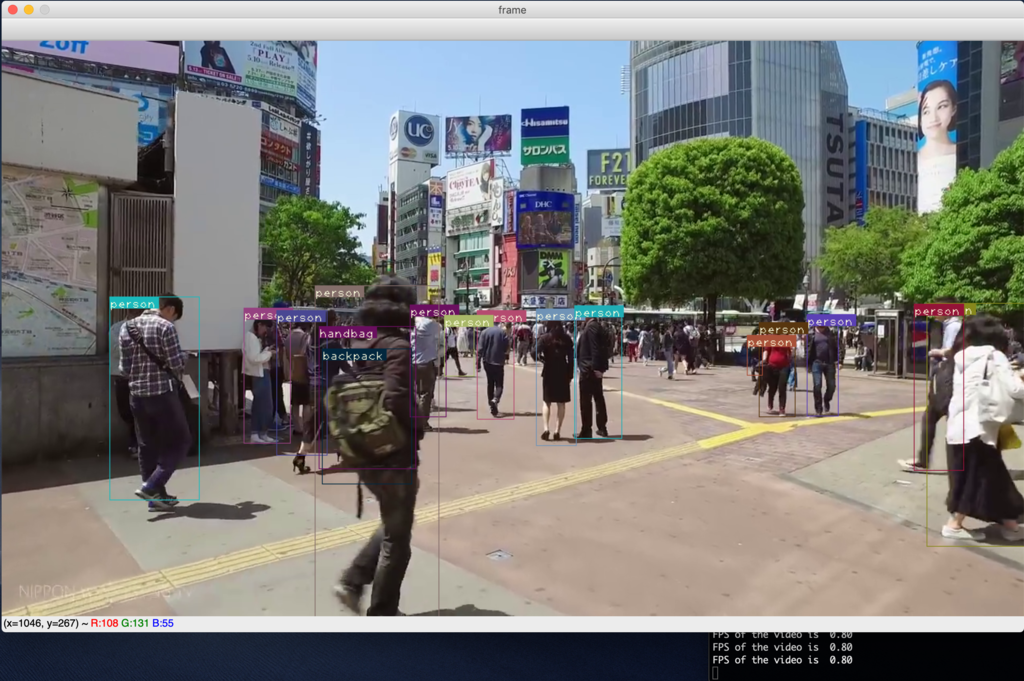Click the handbag detection label

347,333
